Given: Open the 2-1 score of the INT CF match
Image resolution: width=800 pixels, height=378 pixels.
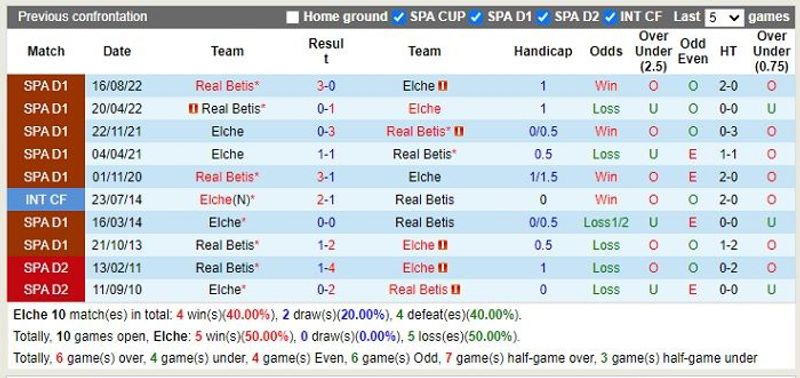Looking at the screenshot, I should pos(326,199).
